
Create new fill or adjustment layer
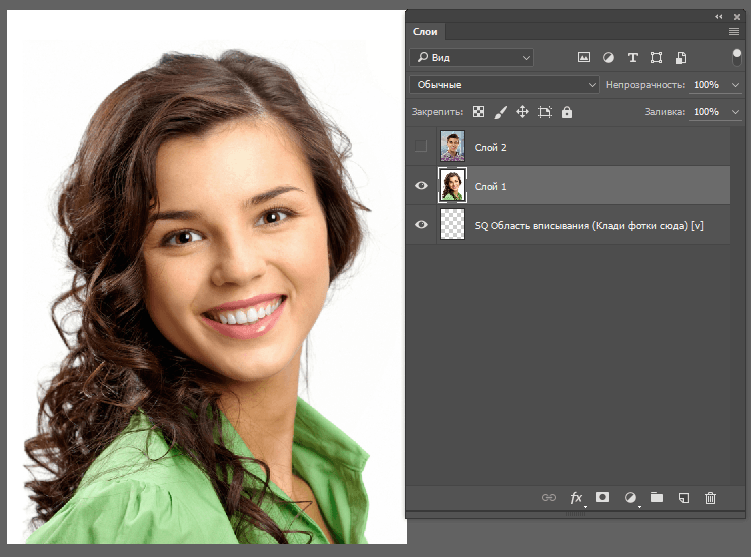630,498
